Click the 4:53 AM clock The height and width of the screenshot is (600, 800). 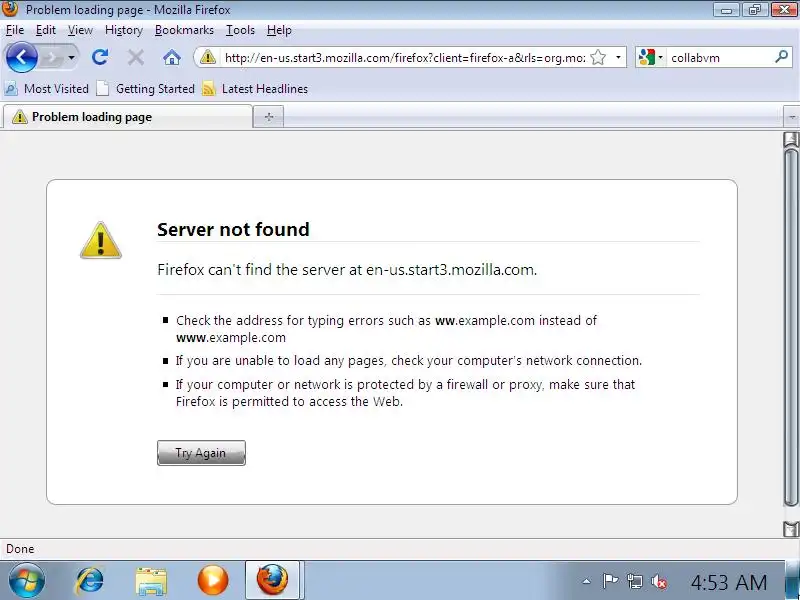(x=729, y=582)
